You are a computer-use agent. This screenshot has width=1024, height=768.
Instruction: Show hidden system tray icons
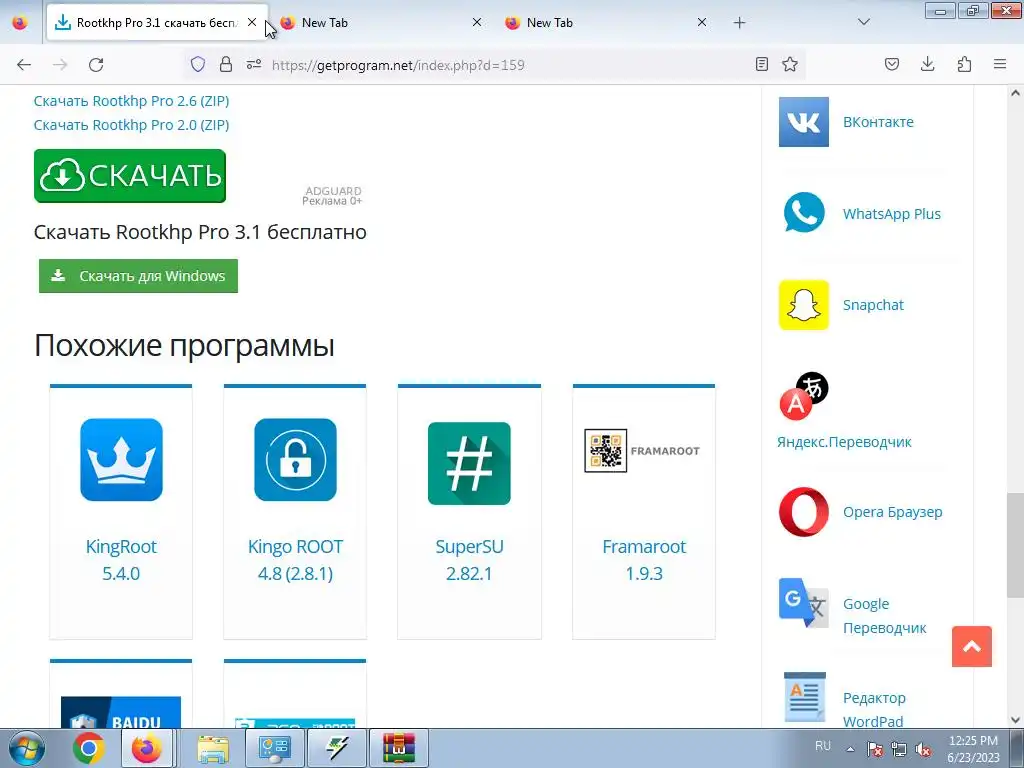[x=850, y=749]
